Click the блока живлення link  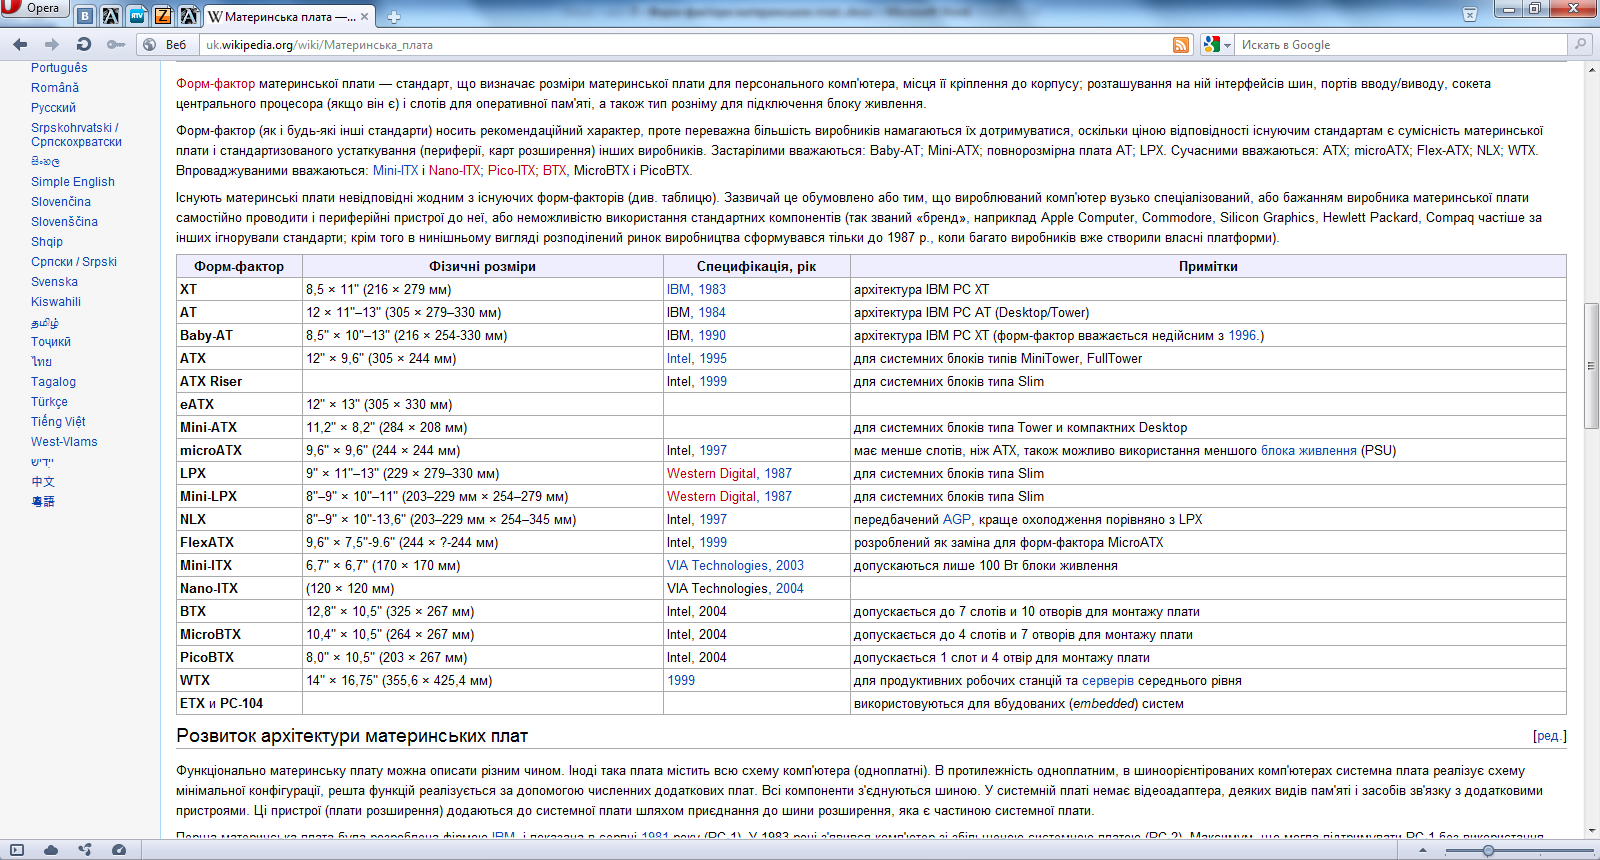(1308, 451)
